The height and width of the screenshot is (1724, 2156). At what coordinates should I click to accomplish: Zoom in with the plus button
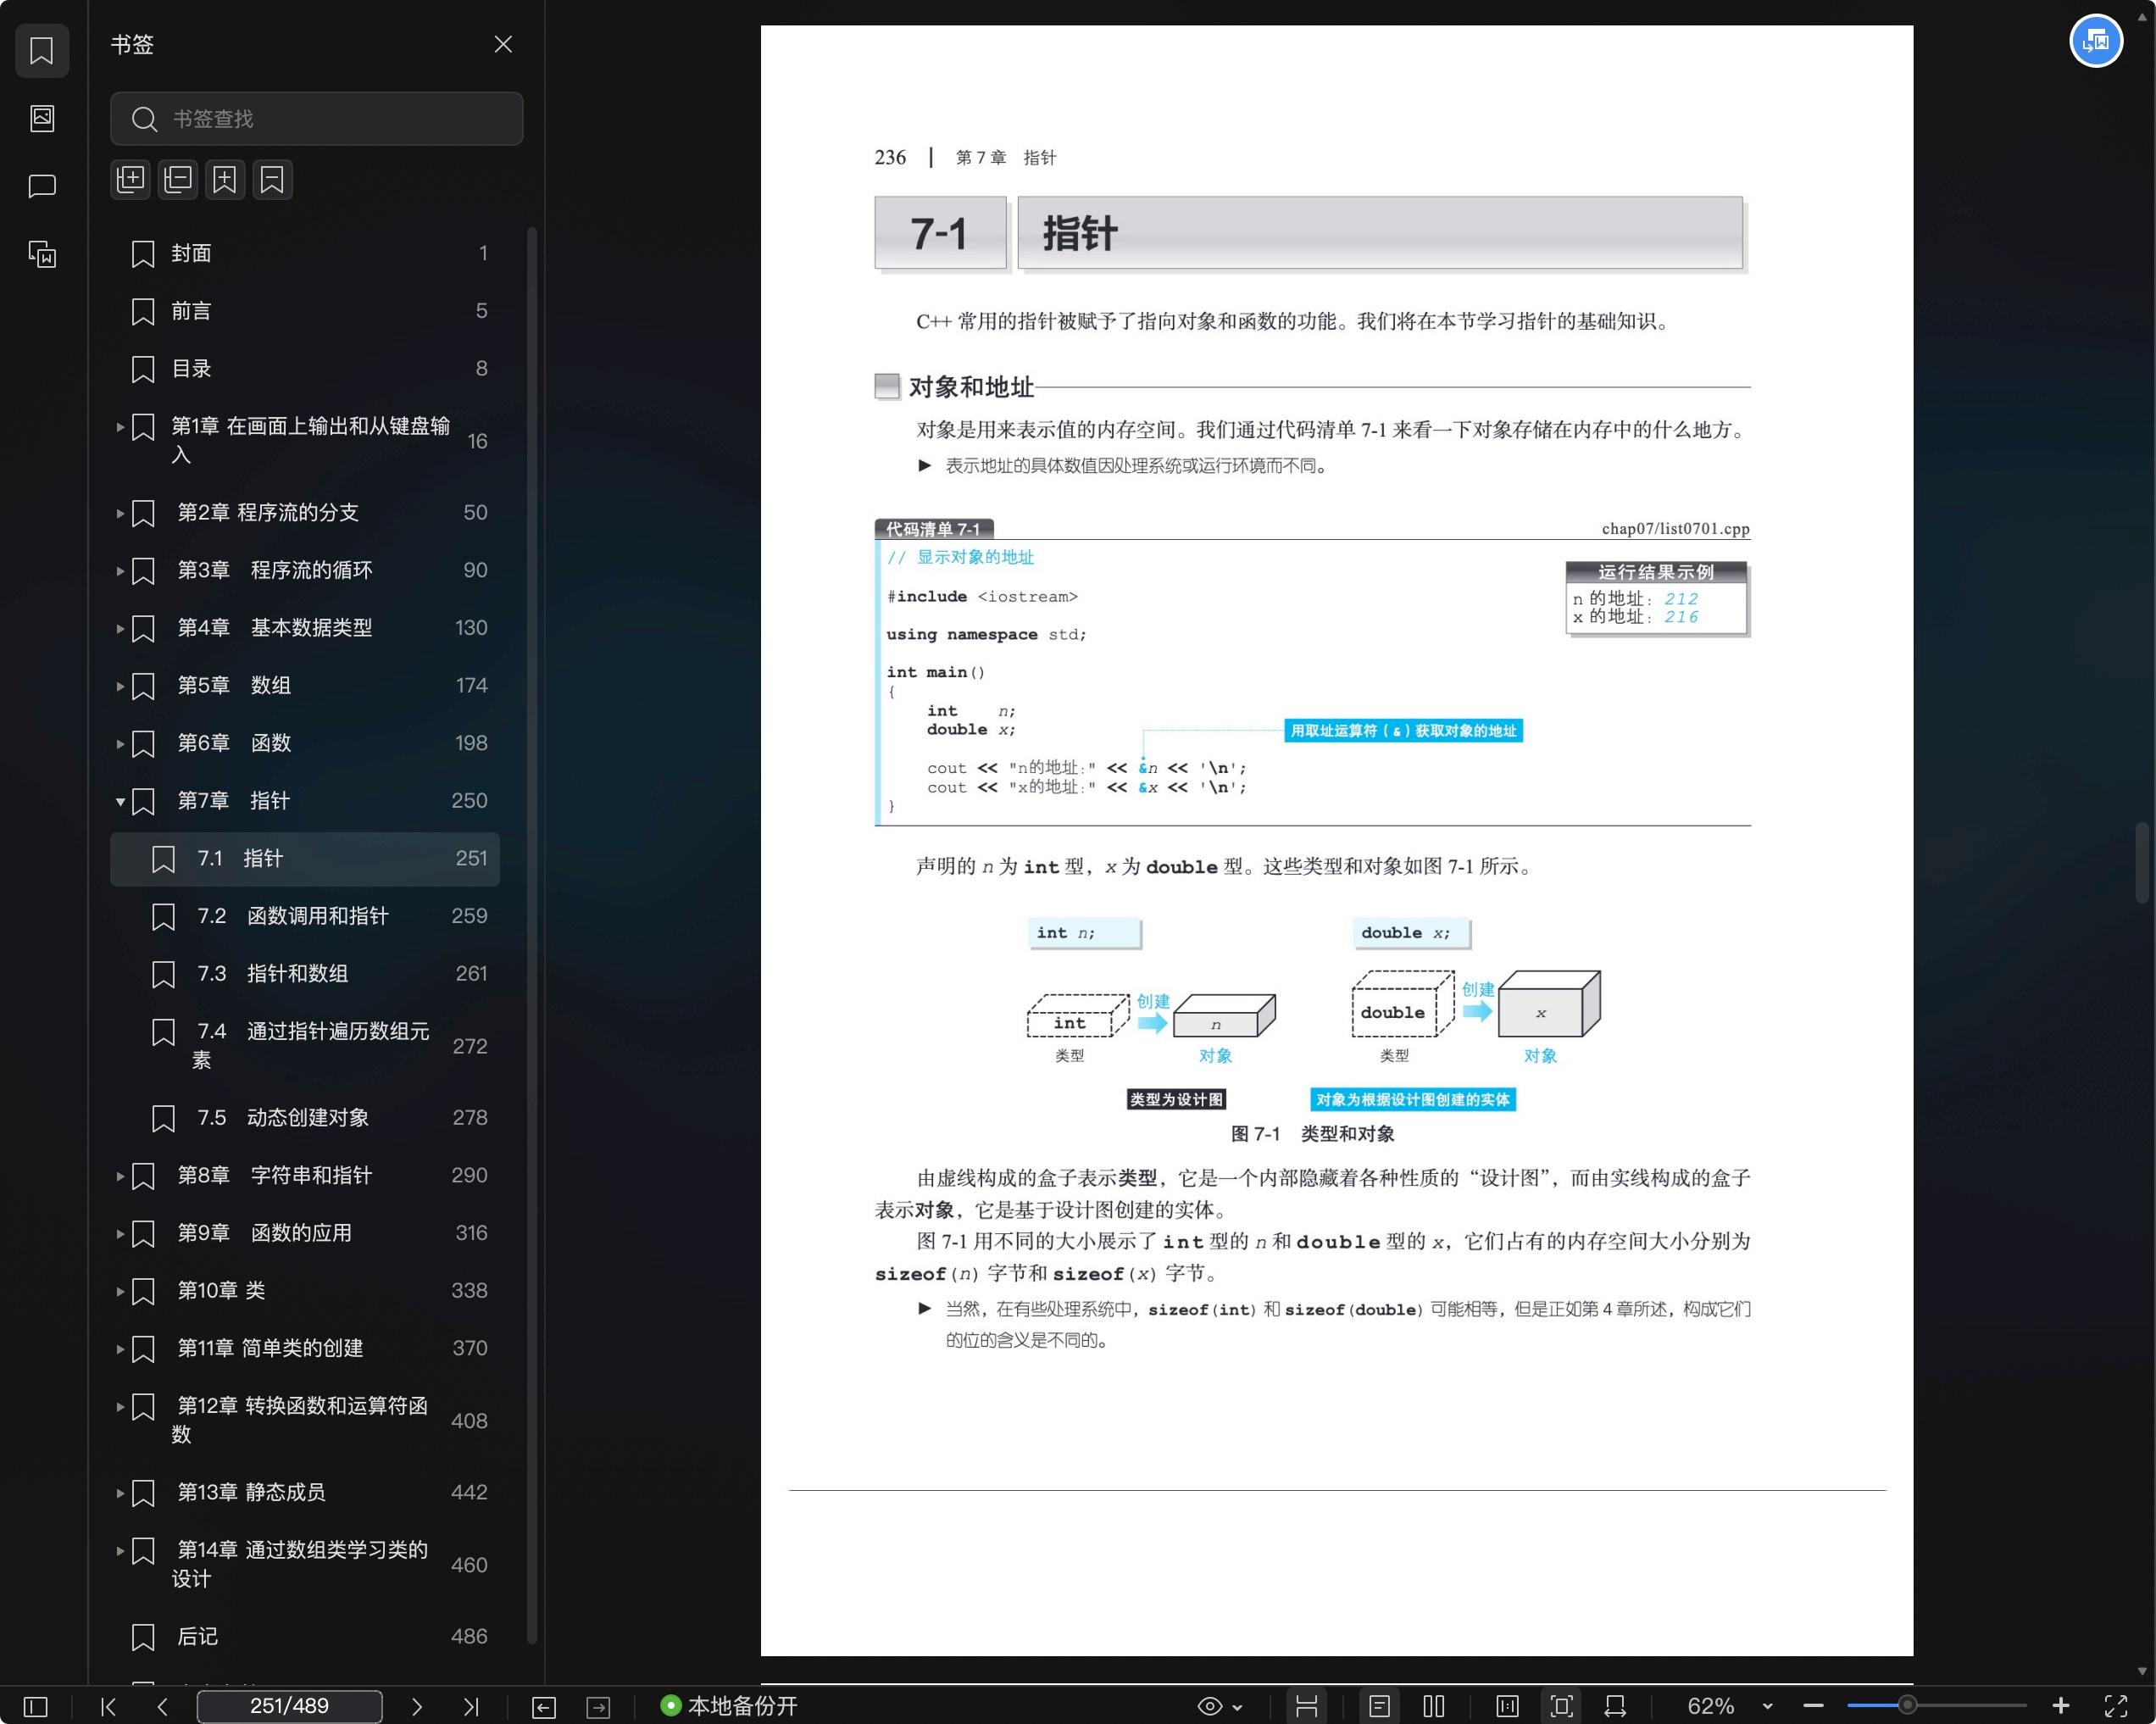(2060, 1706)
